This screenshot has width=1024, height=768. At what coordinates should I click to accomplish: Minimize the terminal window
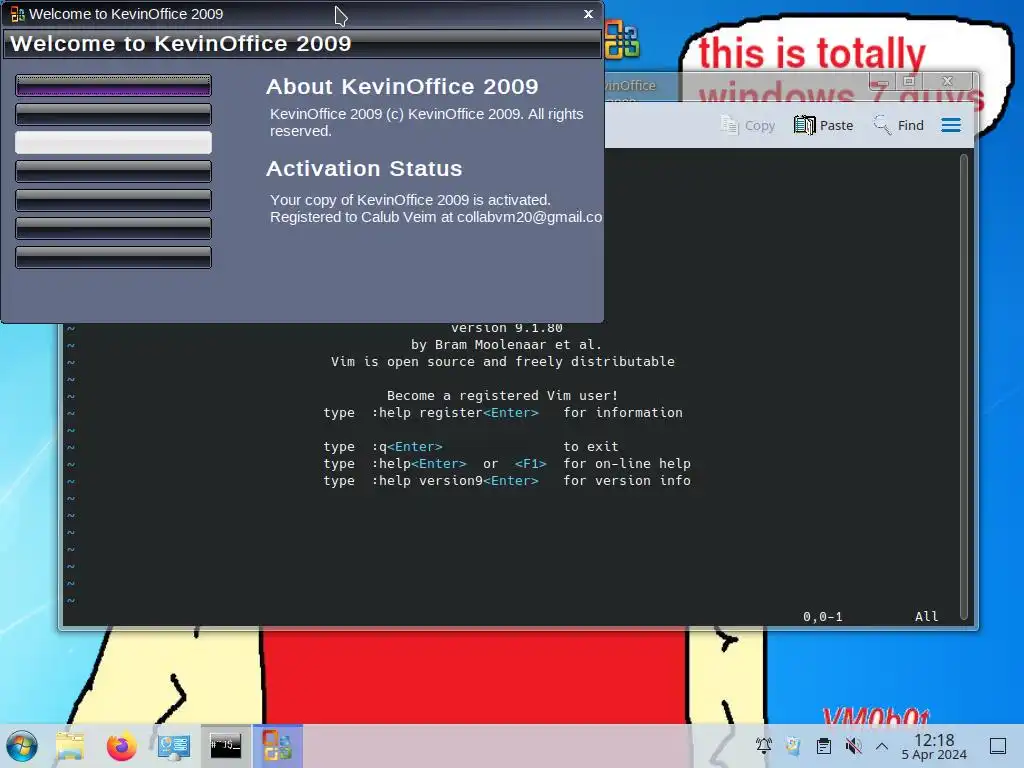(x=880, y=81)
